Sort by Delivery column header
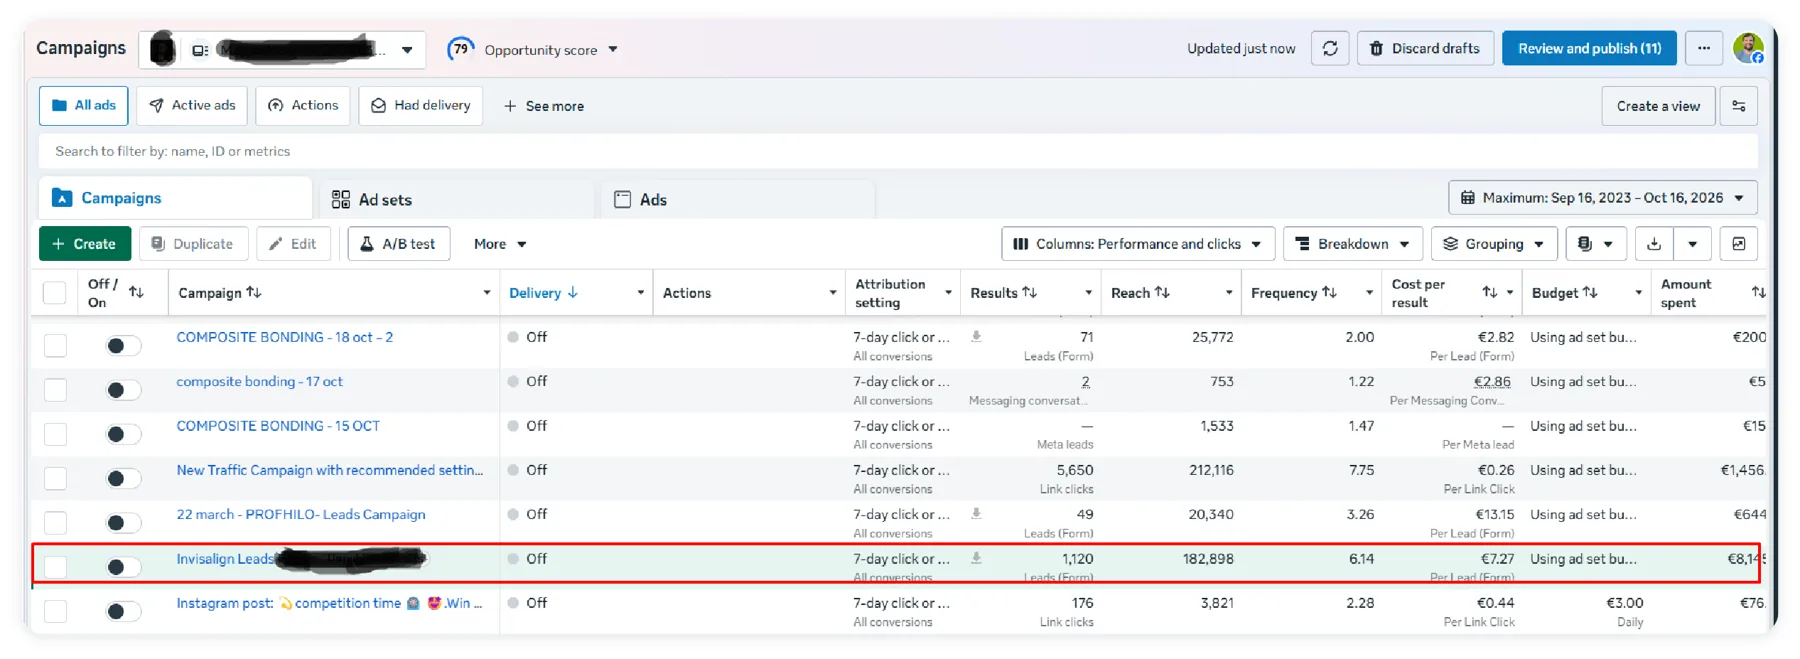This screenshot has height=659, width=1800. click(544, 293)
